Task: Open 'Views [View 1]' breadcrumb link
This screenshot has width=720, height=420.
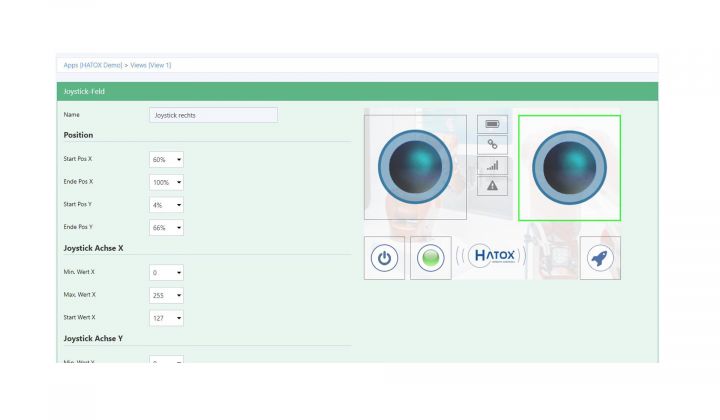Action: point(151,65)
